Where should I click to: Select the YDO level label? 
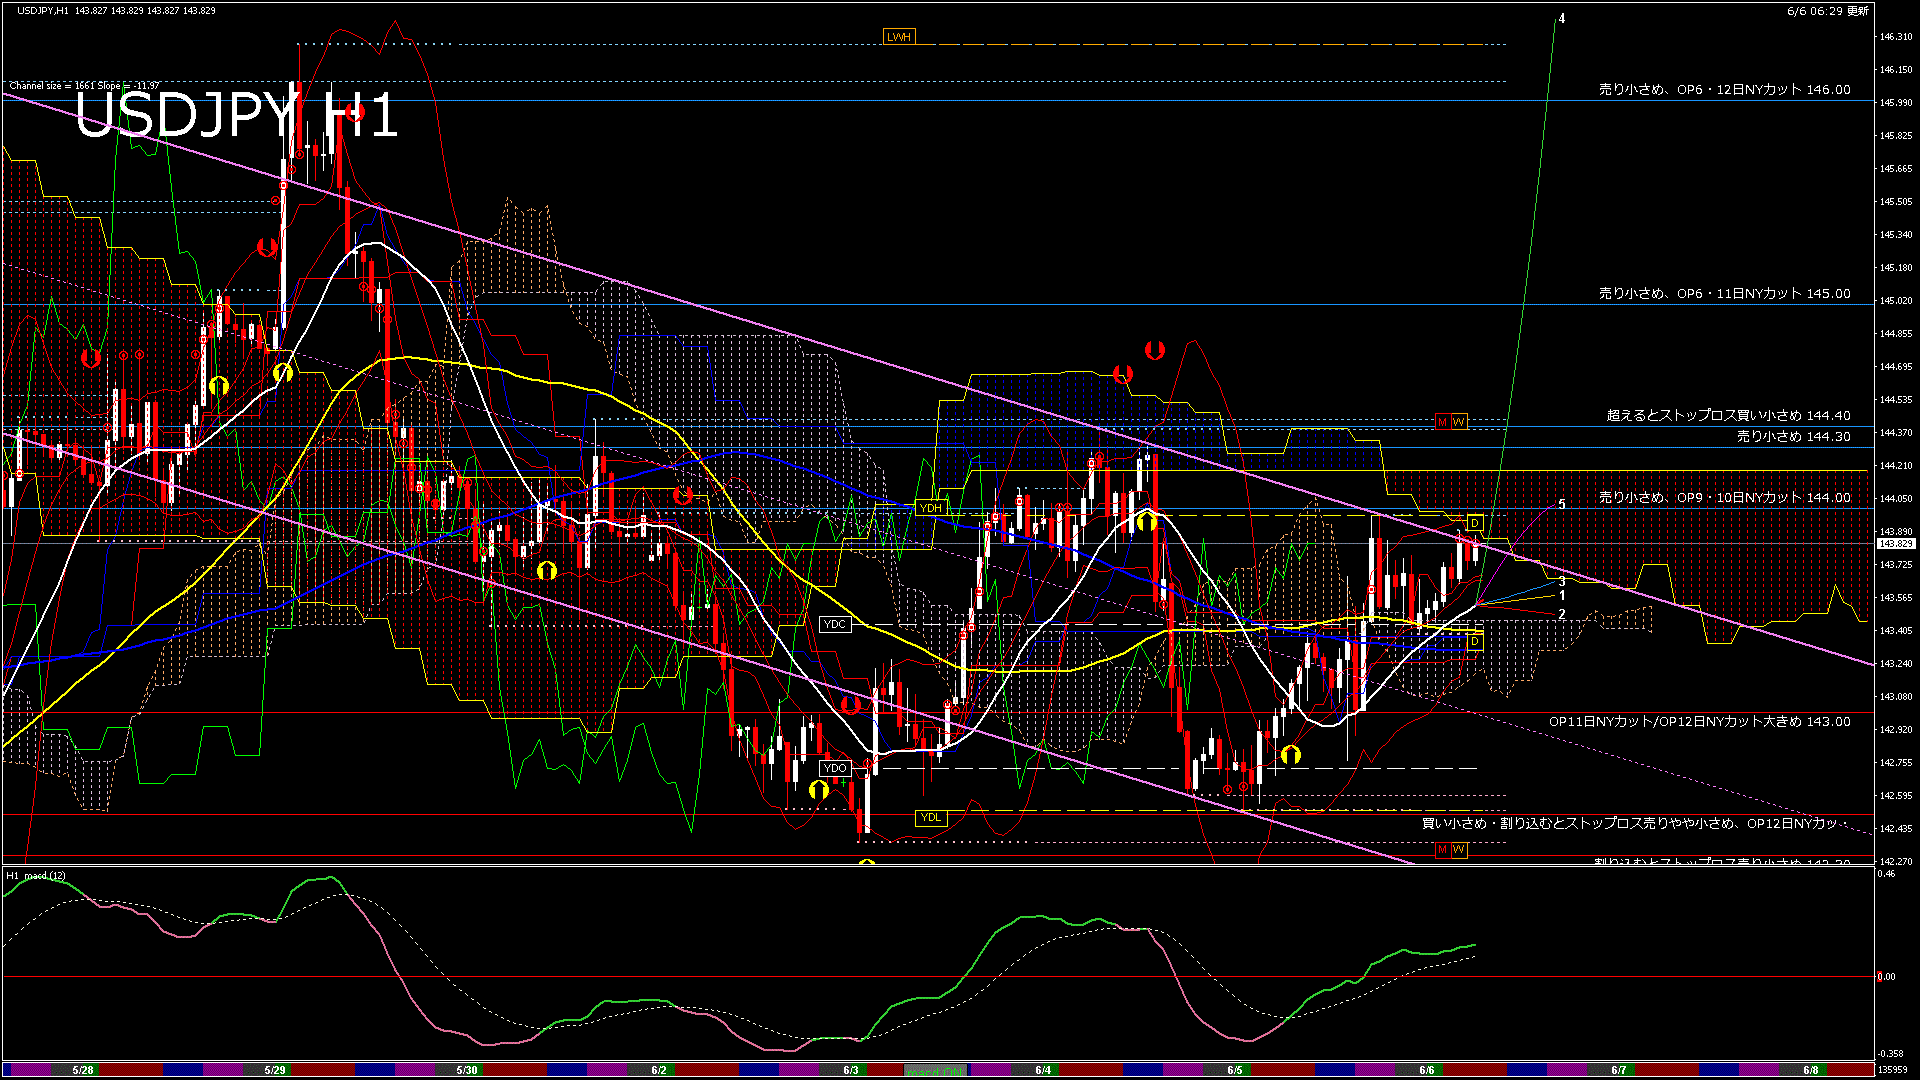(834, 768)
